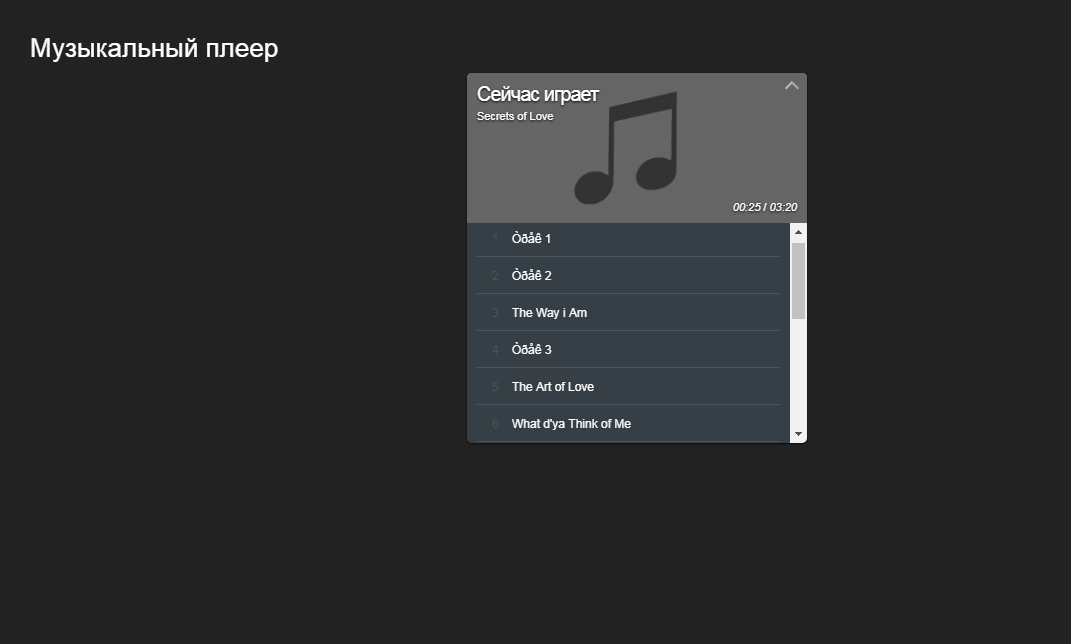Click track number 3 beside The Way i Am
The image size is (1071, 644).
495,313
